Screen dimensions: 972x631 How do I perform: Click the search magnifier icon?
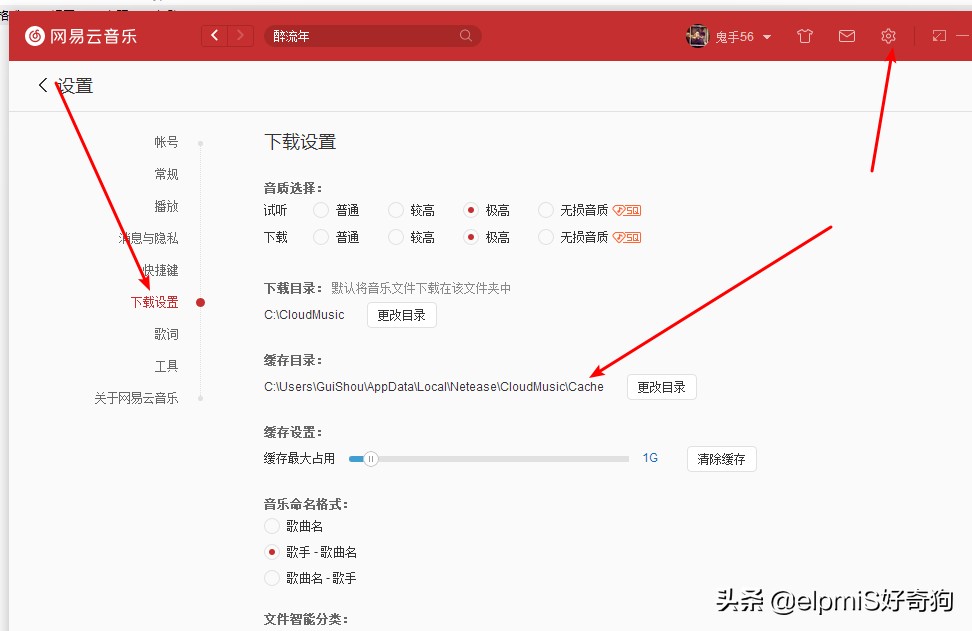click(x=465, y=35)
